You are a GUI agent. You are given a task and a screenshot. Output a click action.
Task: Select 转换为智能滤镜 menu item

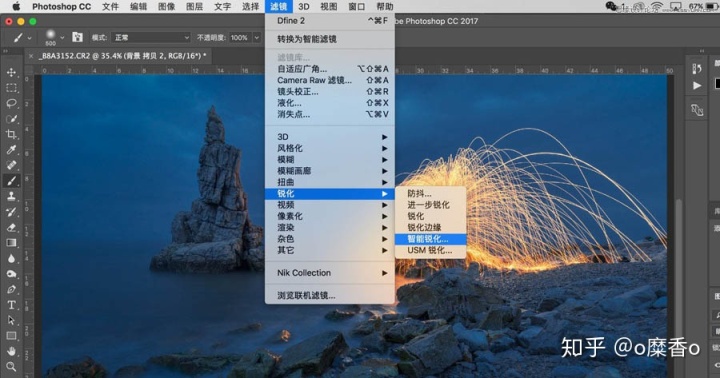point(330,39)
